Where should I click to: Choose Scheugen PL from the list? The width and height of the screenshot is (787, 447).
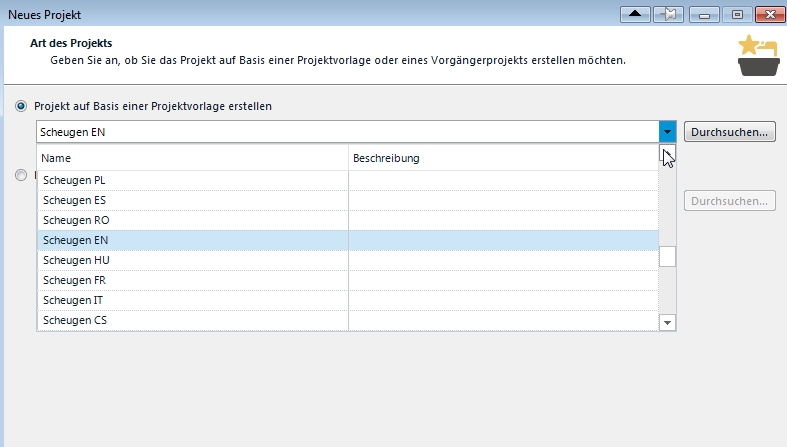pos(347,180)
